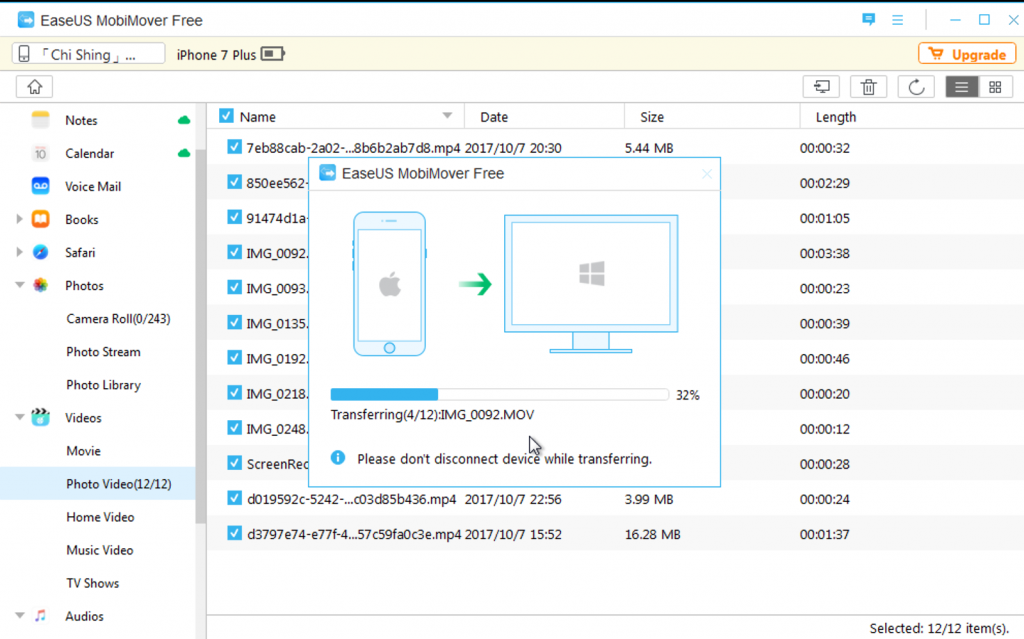This screenshot has height=639, width=1024.
Task: Click the Windows monitor illustration in dialog
Action: 591,284
